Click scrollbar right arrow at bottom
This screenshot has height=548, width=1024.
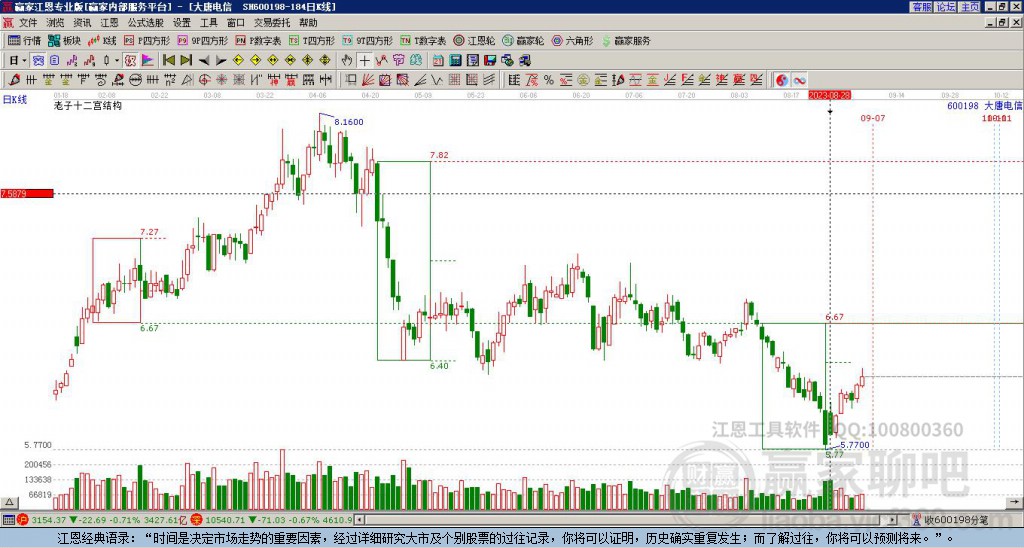point(893,520)
